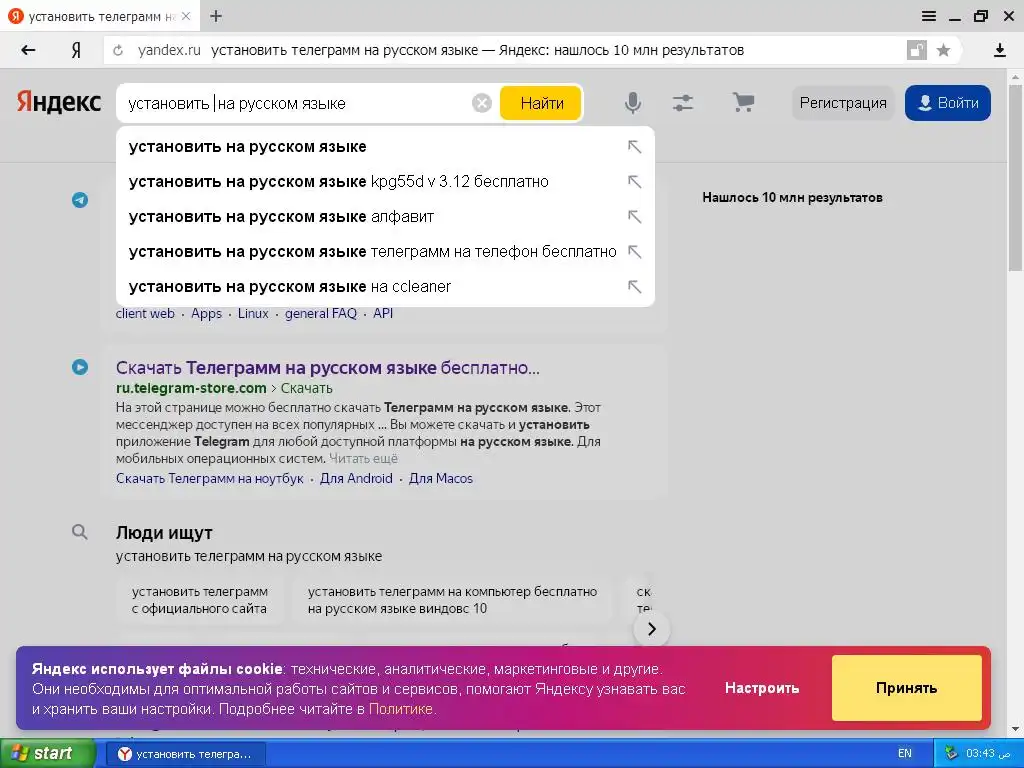
Task: Select chip 'установить телеграмм на компьютер бесплатно'
Action: tap(452, 600)
